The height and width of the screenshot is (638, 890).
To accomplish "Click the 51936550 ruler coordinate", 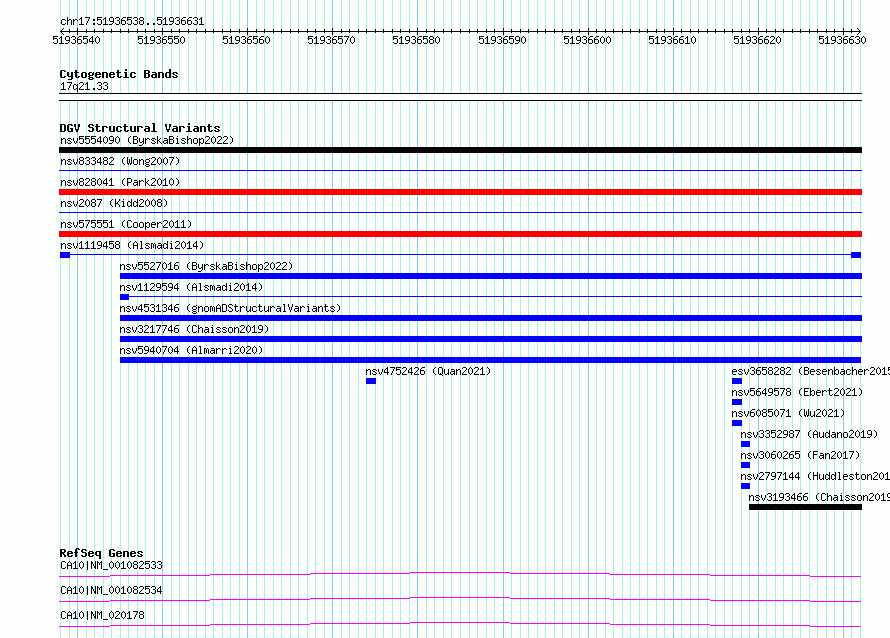I will (x=161, y=40).
